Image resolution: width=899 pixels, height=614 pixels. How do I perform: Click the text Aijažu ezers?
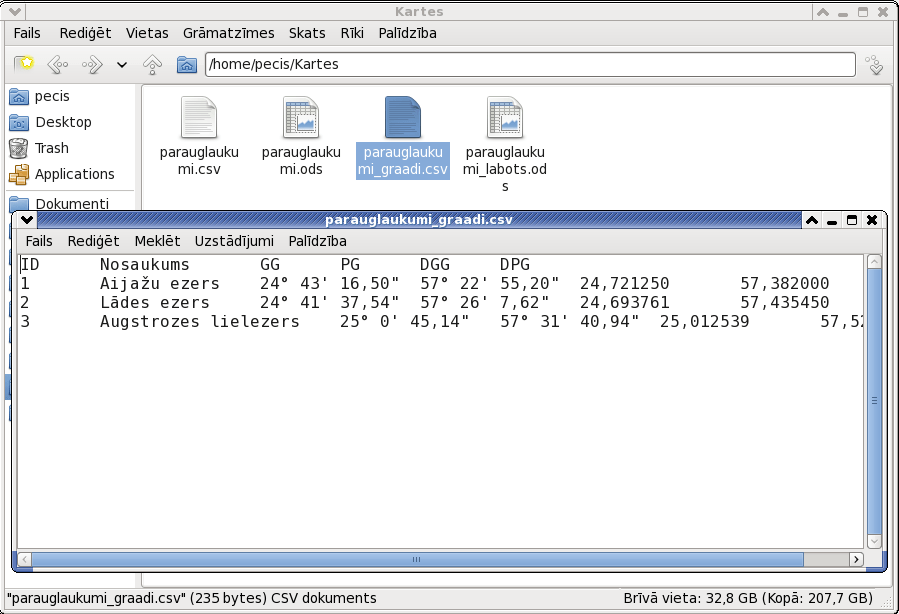tap(159, 284)
